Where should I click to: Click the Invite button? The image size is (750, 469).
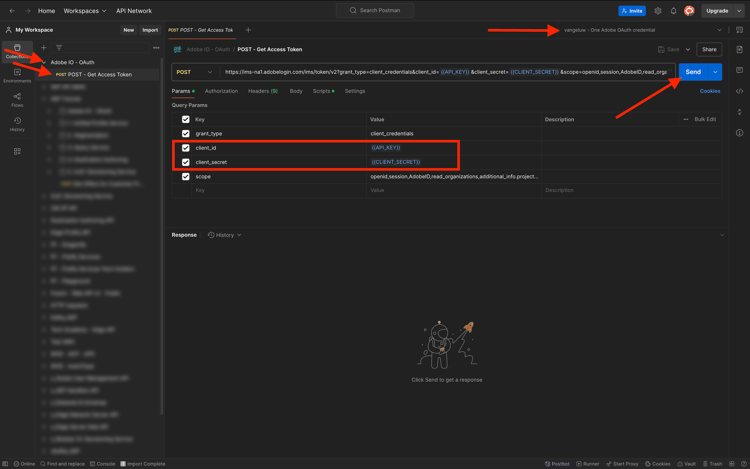631,11
